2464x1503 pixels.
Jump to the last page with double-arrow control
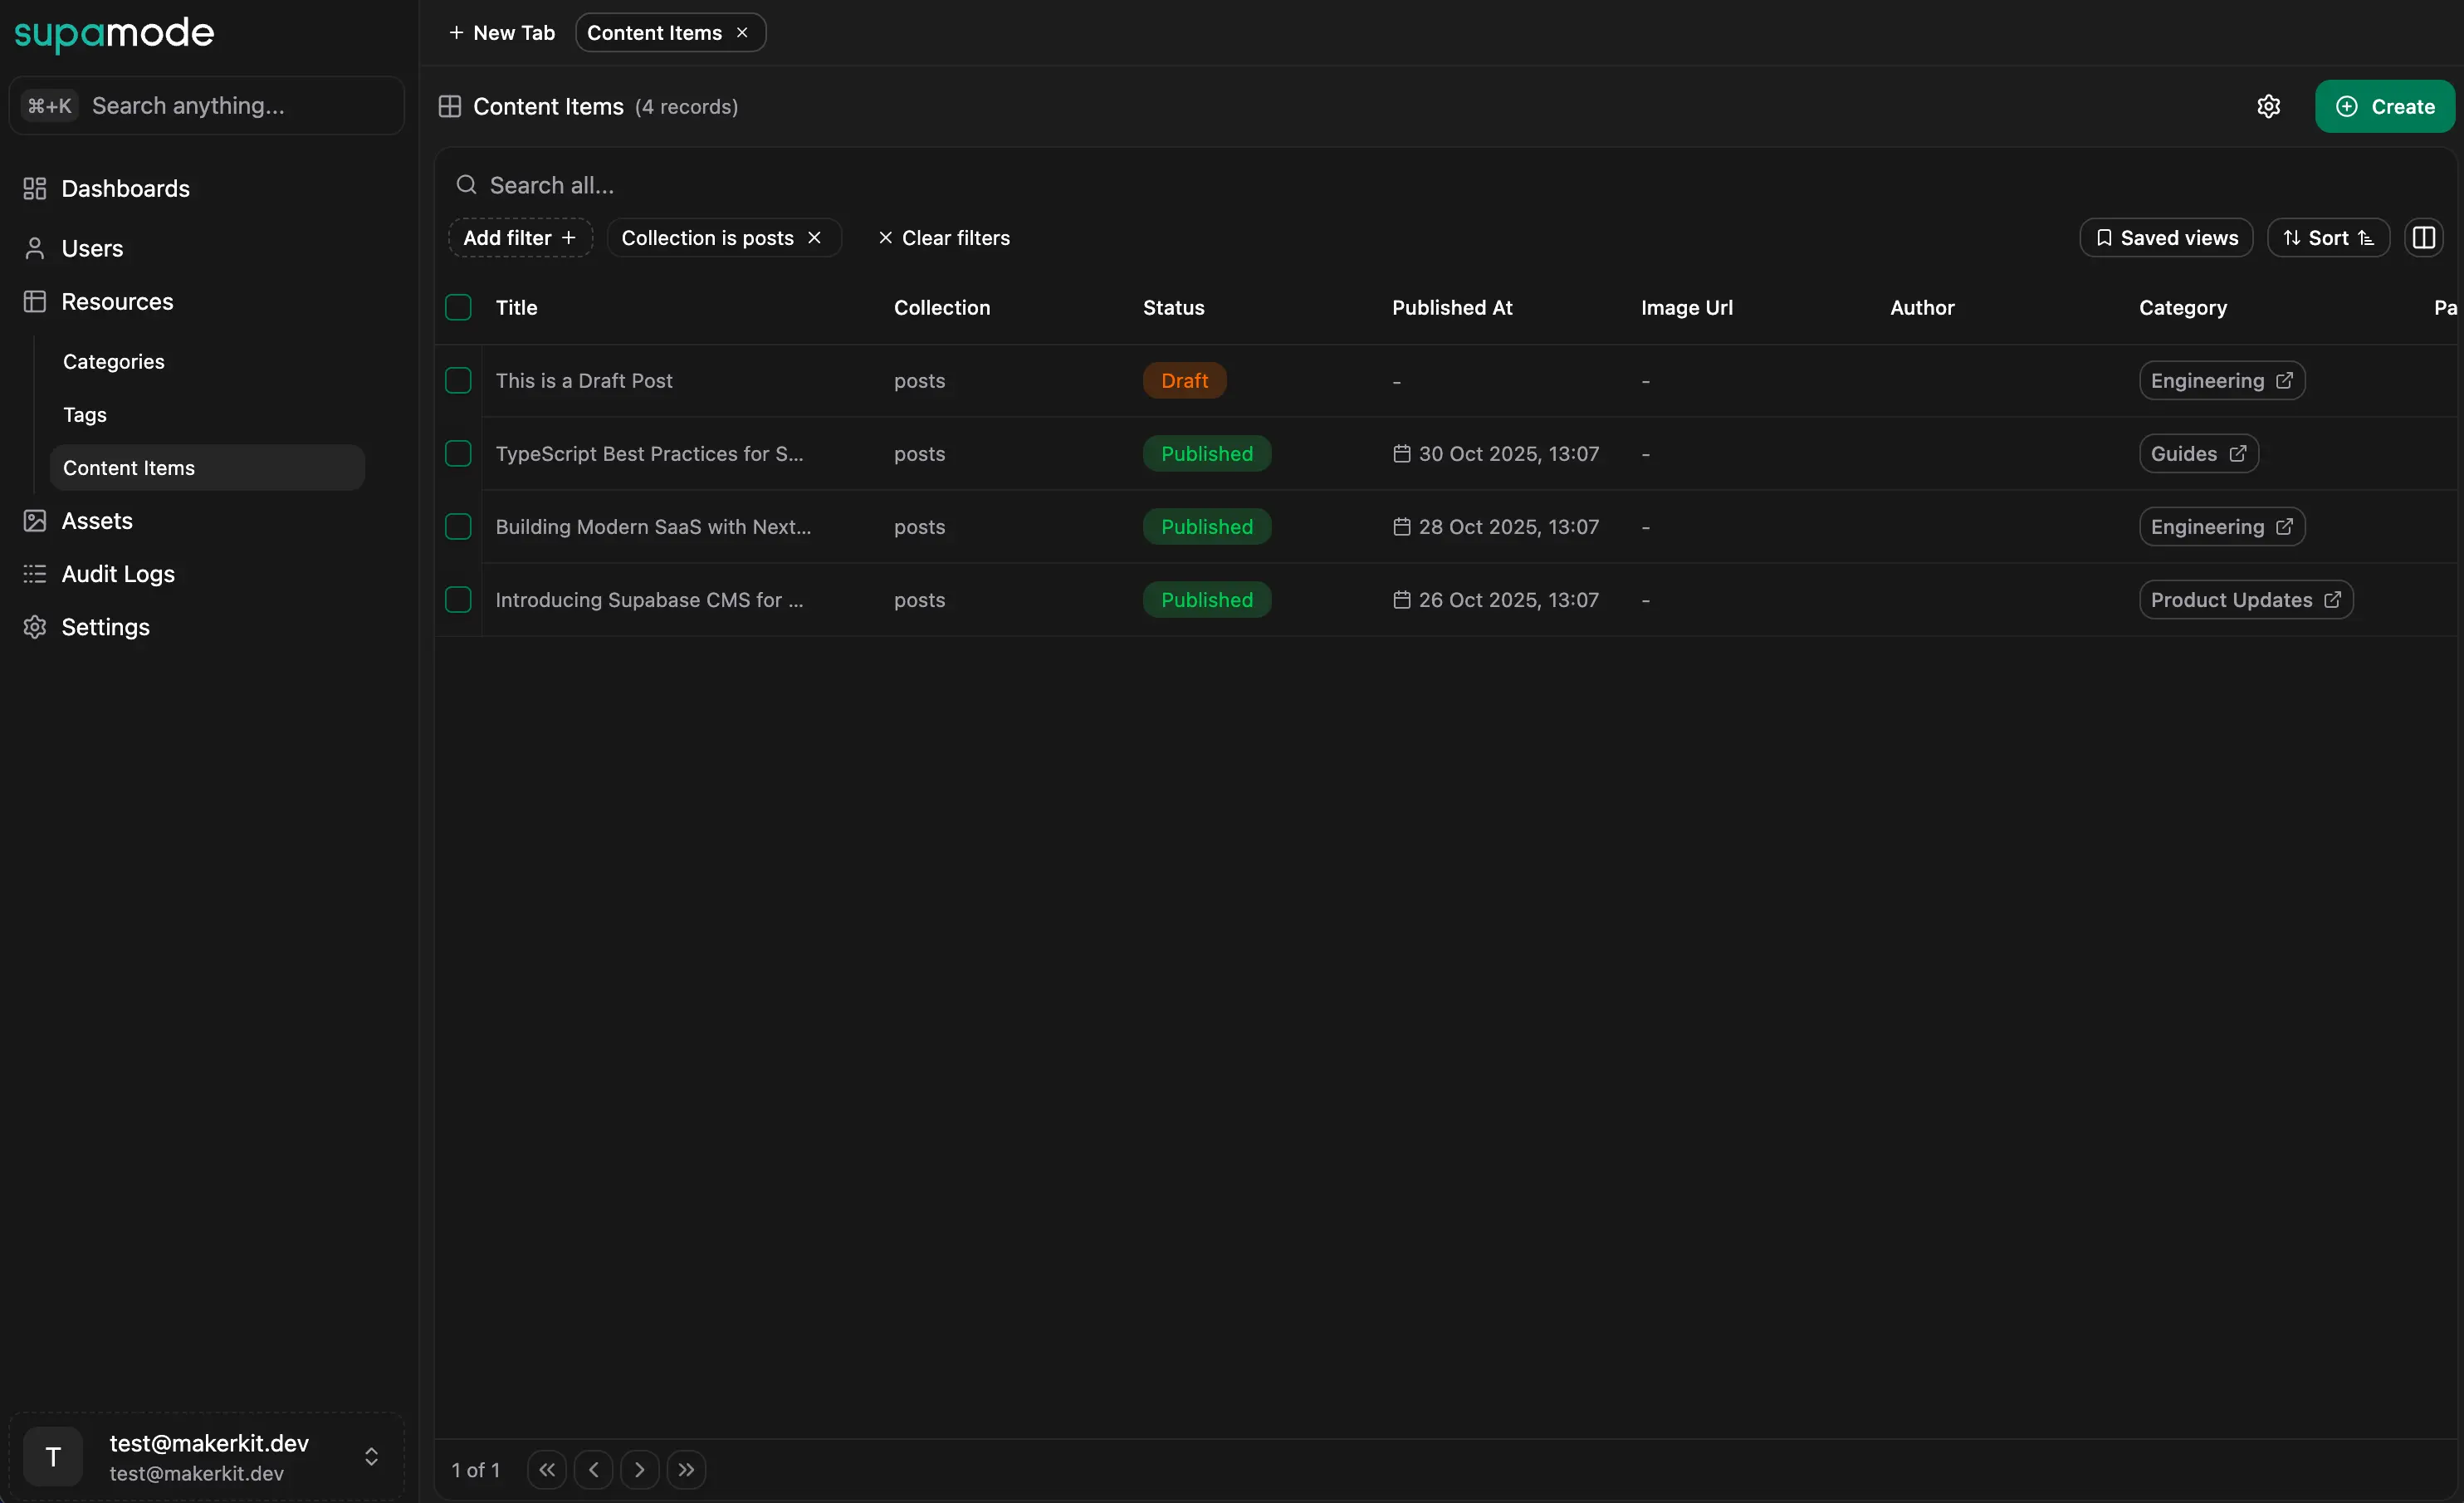(x=686, y=1469)
